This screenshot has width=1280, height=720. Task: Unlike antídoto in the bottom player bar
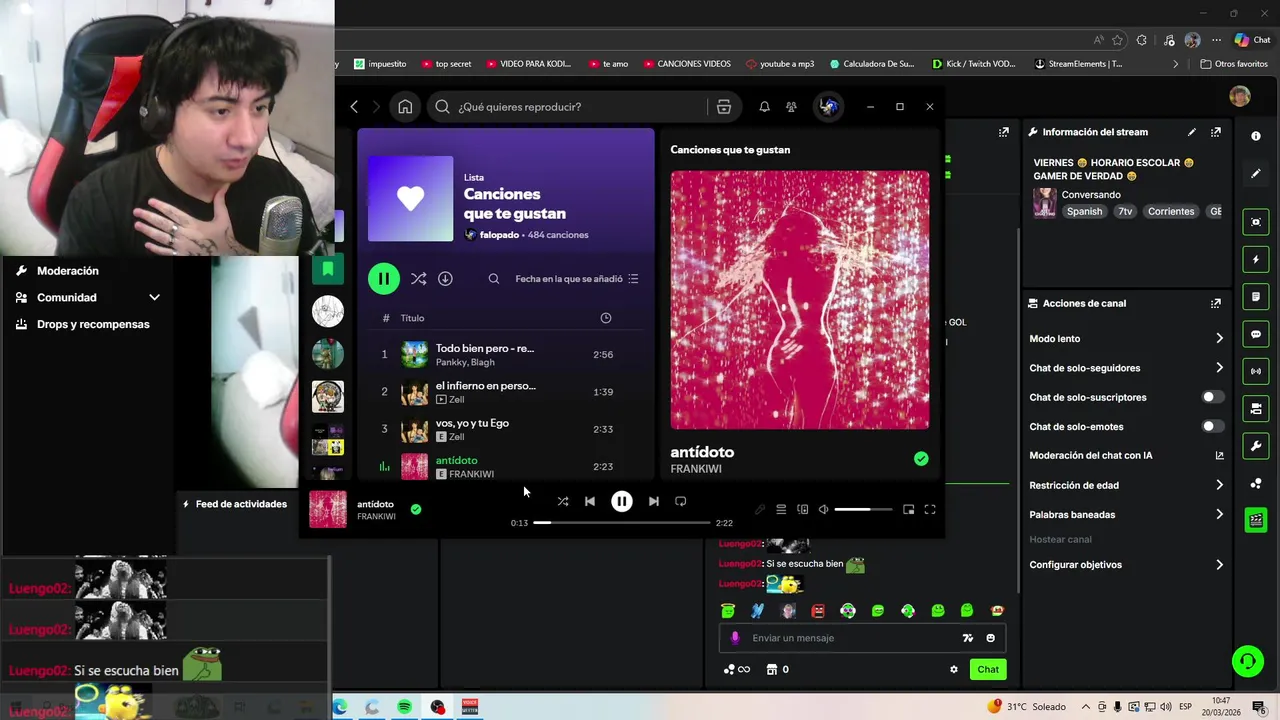point(416,509)
